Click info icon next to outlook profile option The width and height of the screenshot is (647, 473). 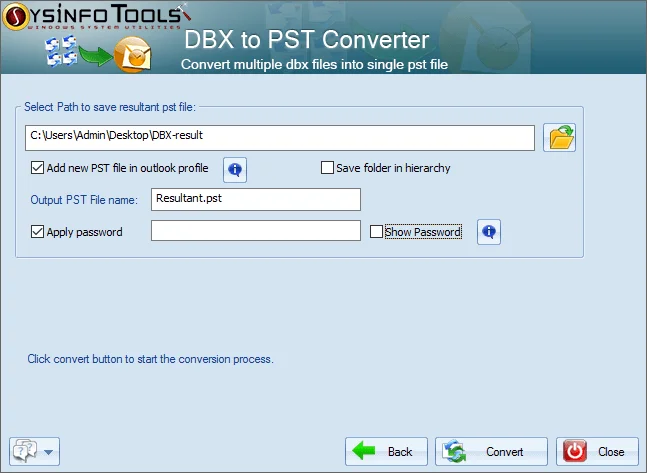click(x=235, y=169)
